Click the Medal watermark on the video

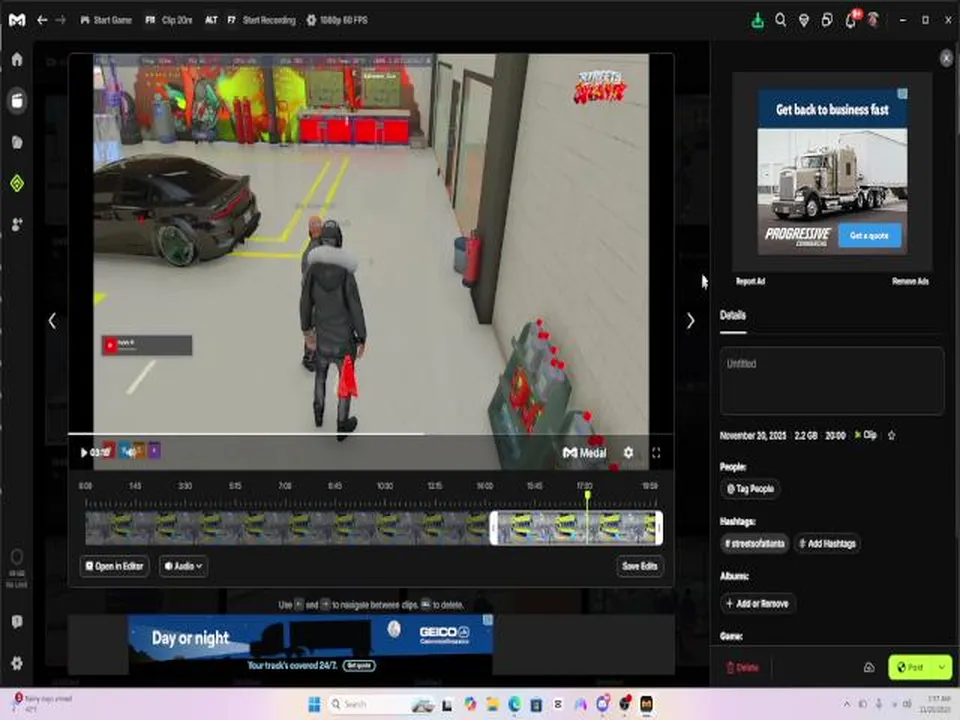(x=585, y=452)
